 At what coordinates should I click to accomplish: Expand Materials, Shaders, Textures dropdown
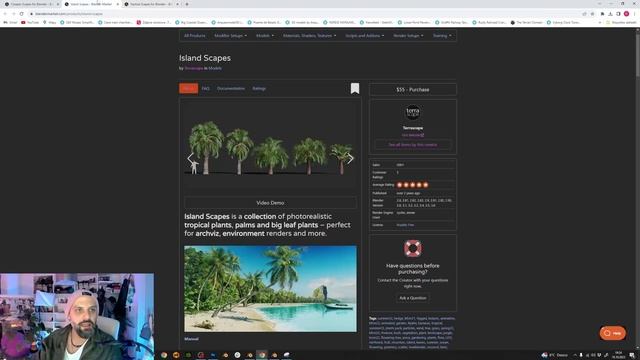click(310, 36)
